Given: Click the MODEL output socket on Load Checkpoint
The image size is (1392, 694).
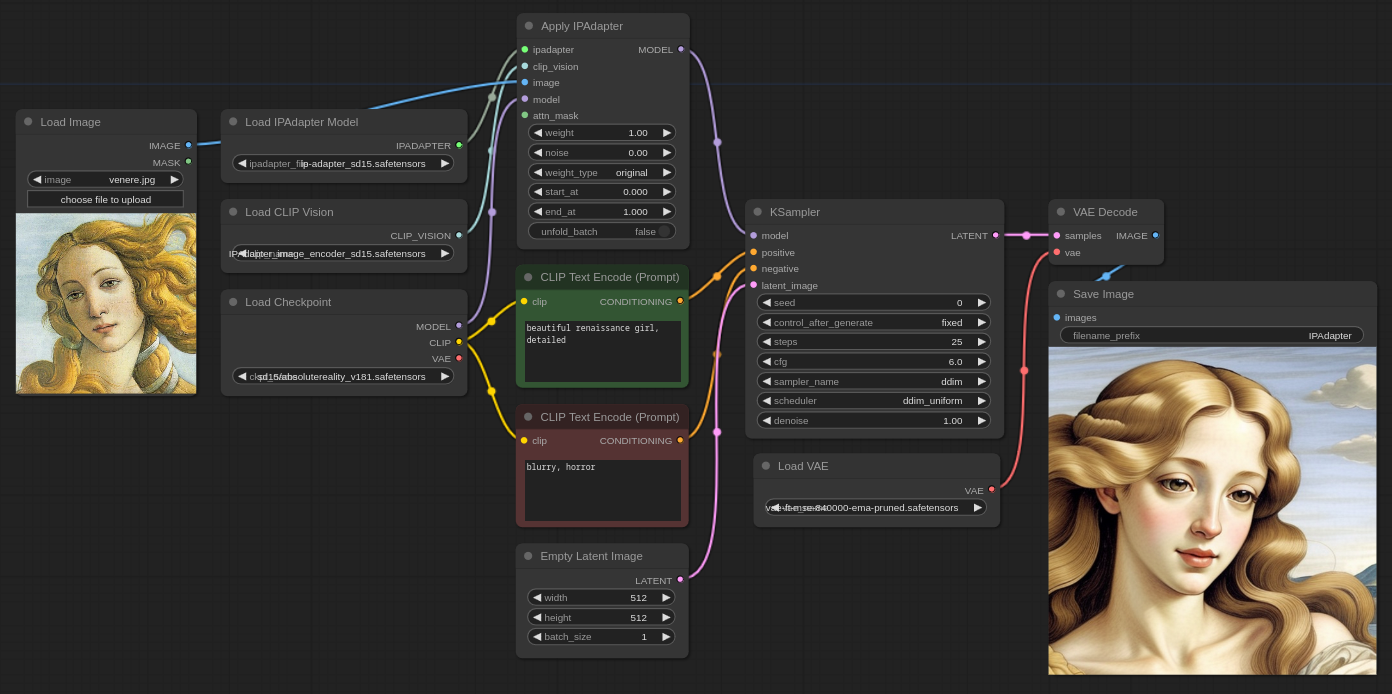Looking at the screenshot, I should click(459, 326).
